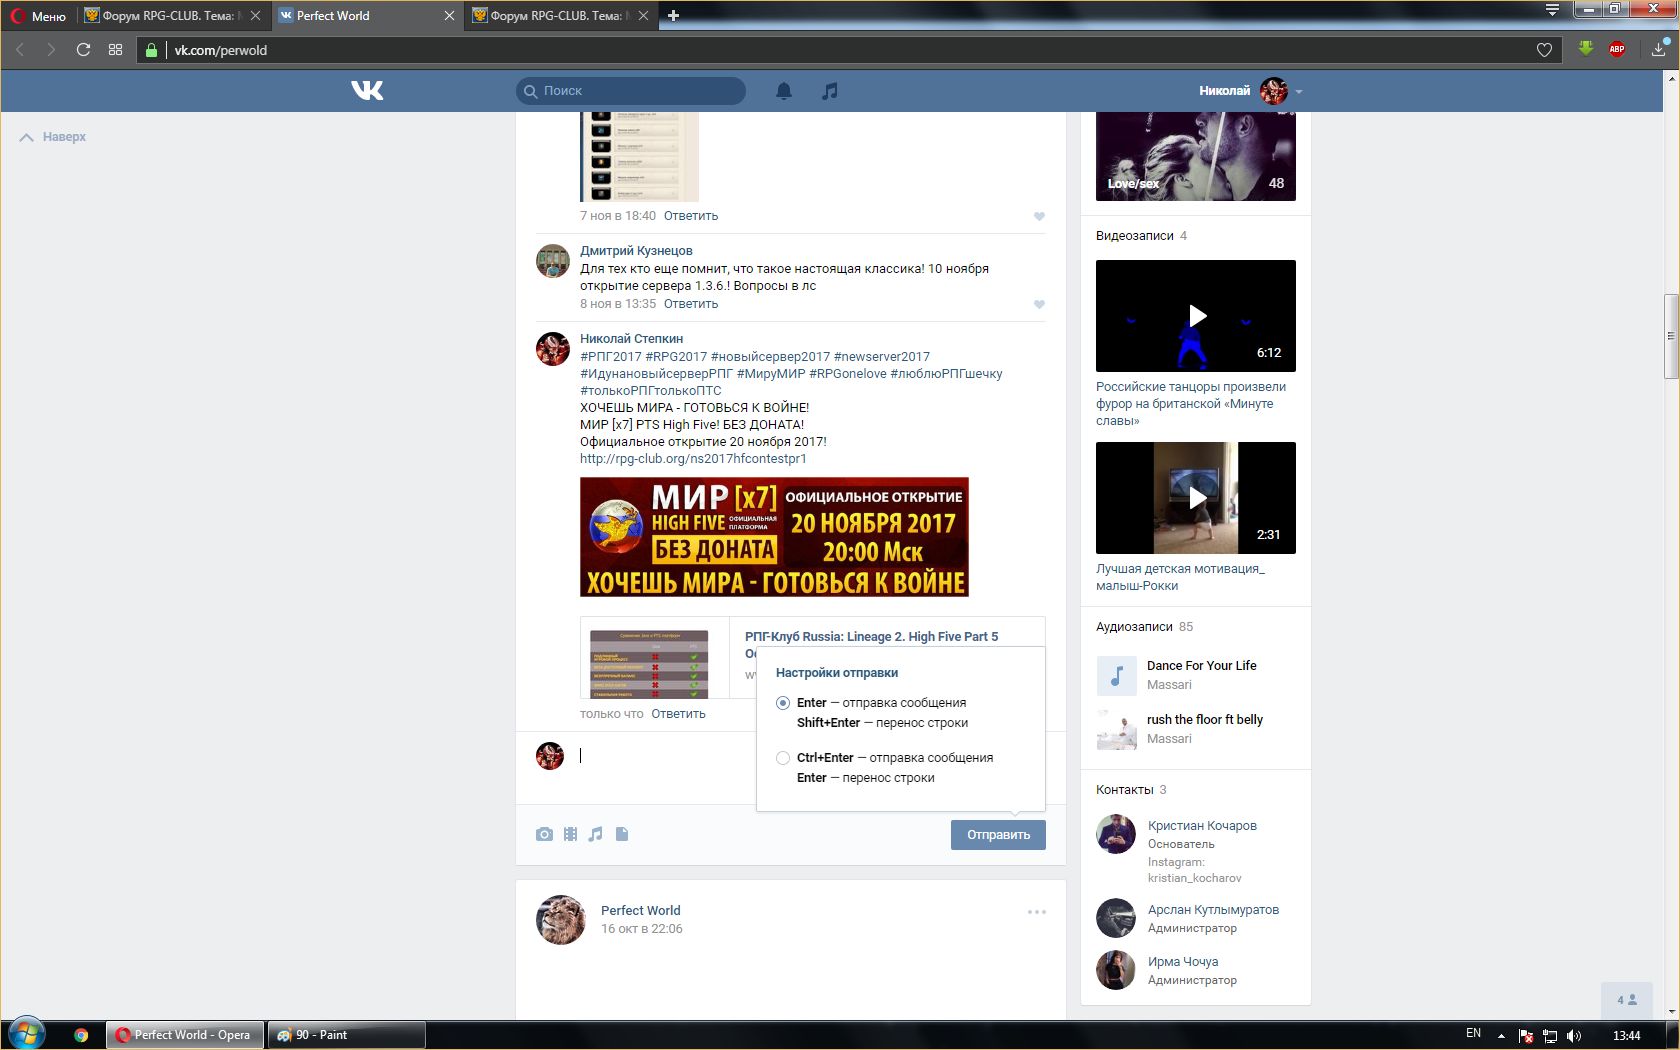Open the three-dots menu on Perfect World post
This screenshot has width=1680, height=1050.
tap(1037, 912)
